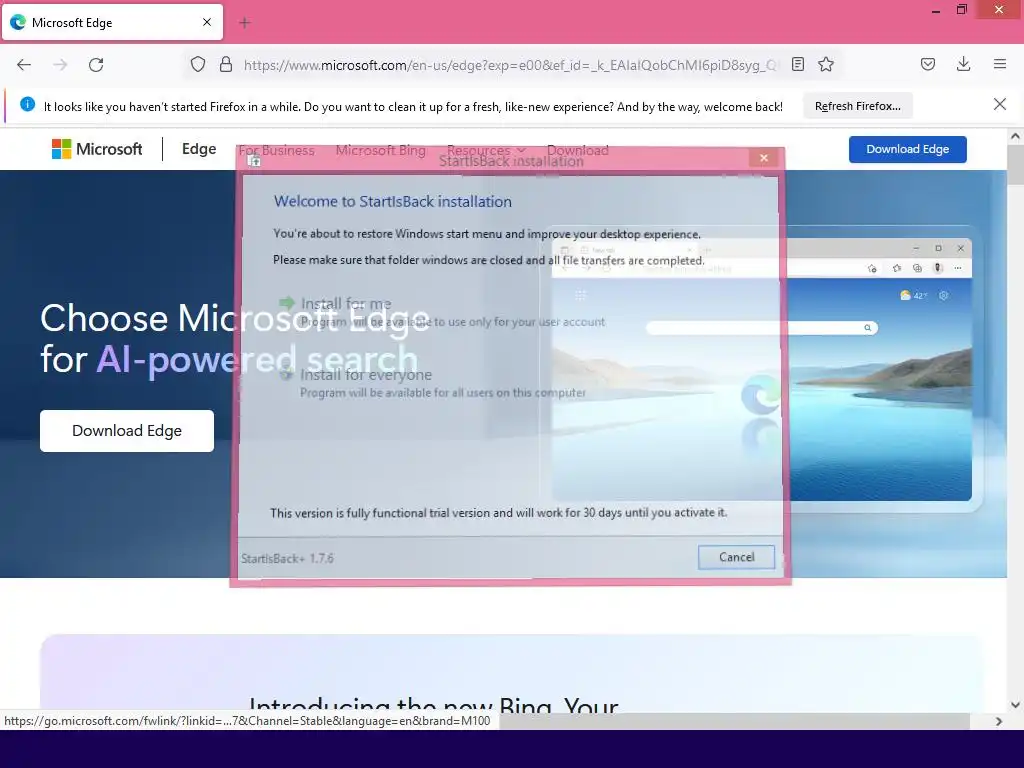Image resolution: width=1024 pixels, height=768 pixels.
Task: Click page vertical scrollbar up arrow
Action: click(x=1015, y=136)
